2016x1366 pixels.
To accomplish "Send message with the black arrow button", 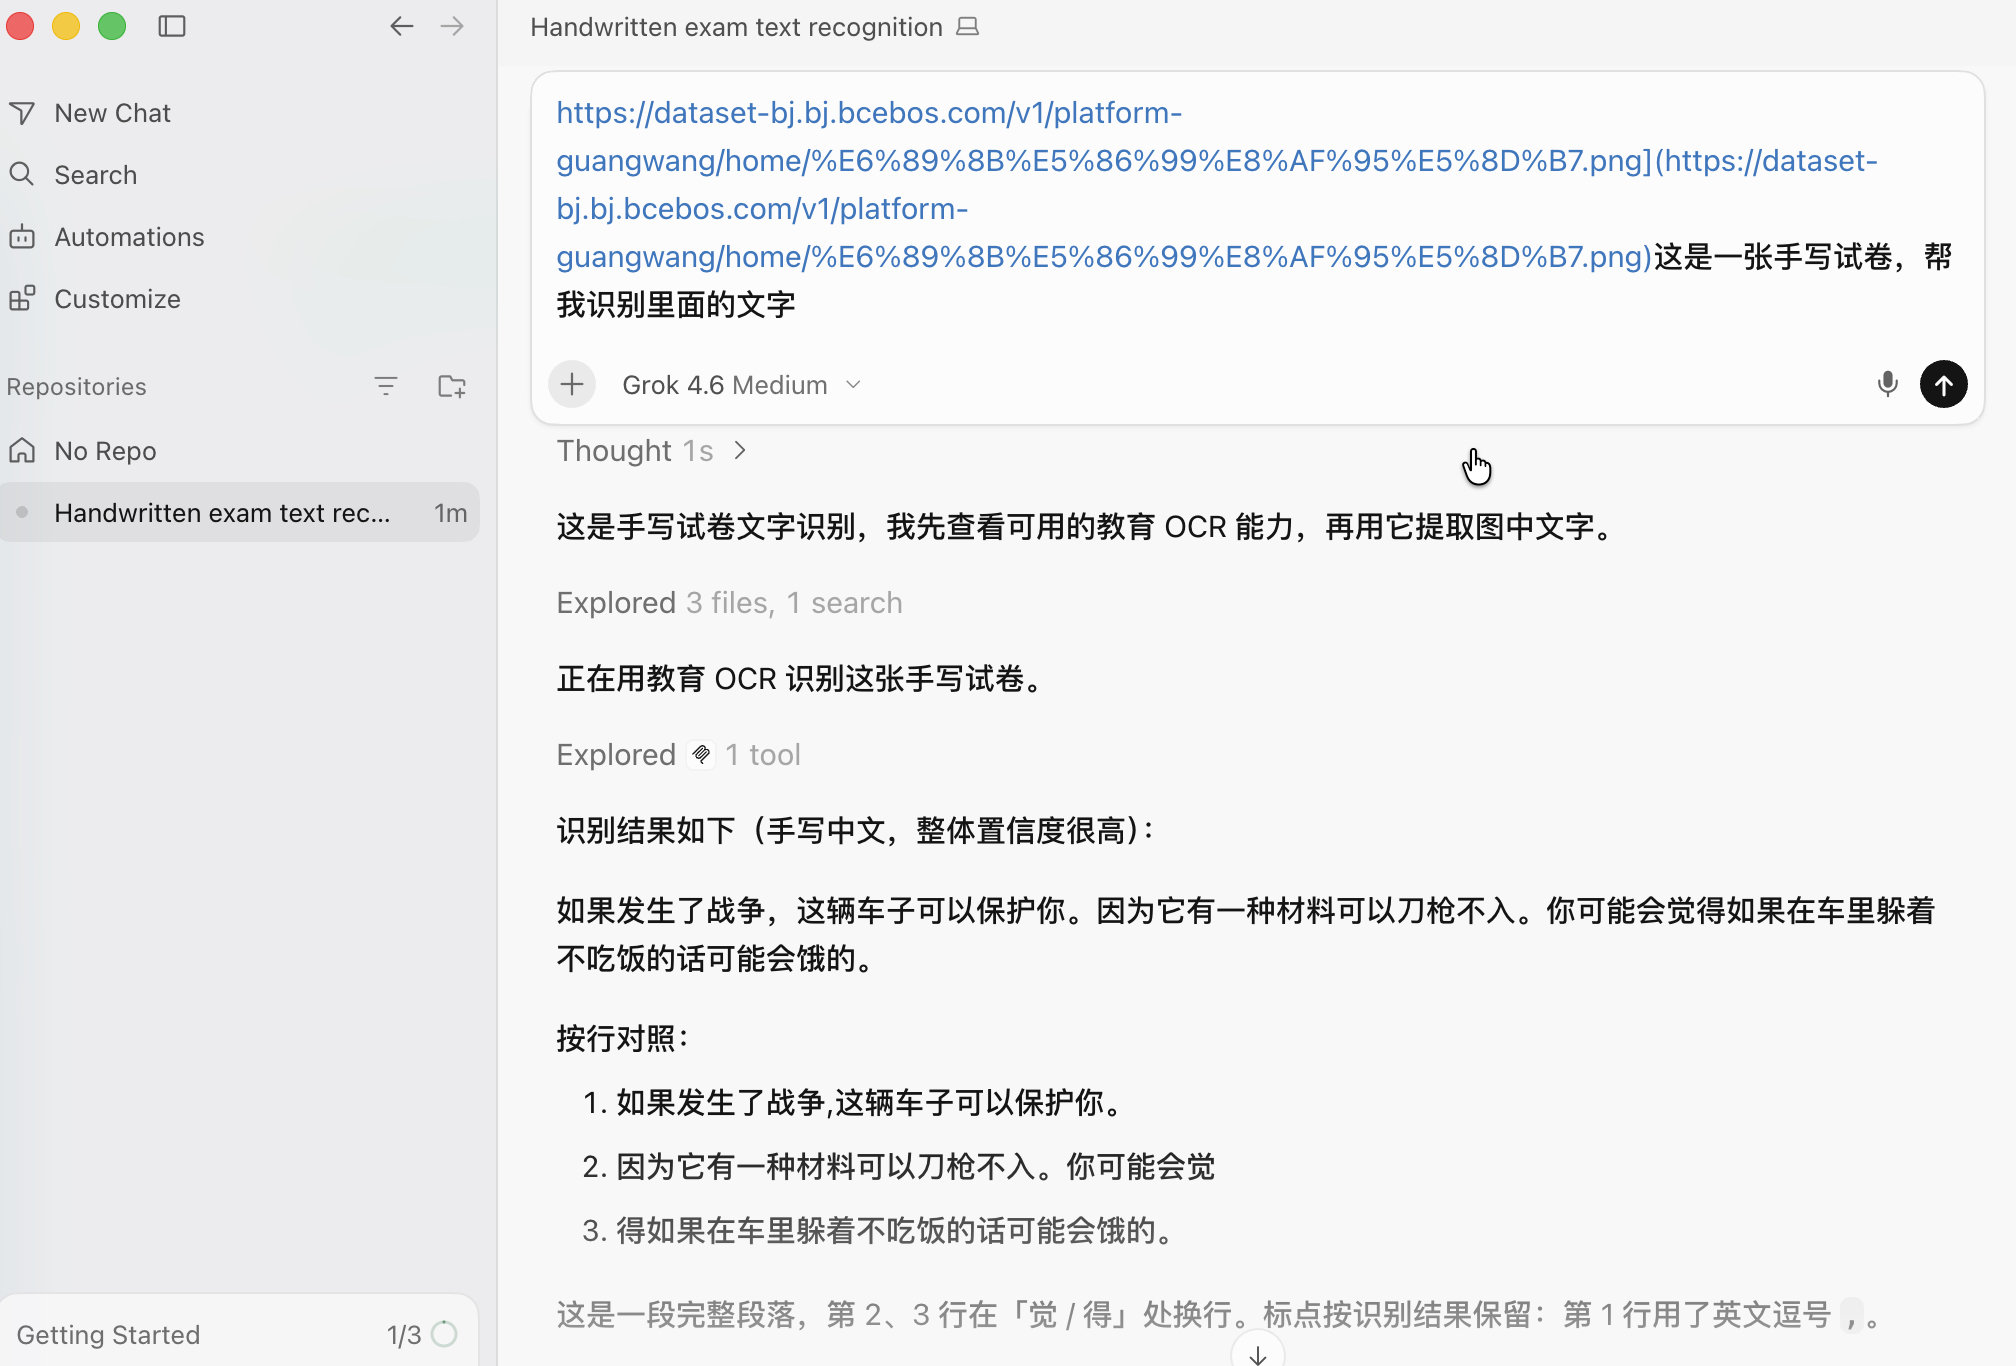I will pyautogui.click(x=1943, y=384).
